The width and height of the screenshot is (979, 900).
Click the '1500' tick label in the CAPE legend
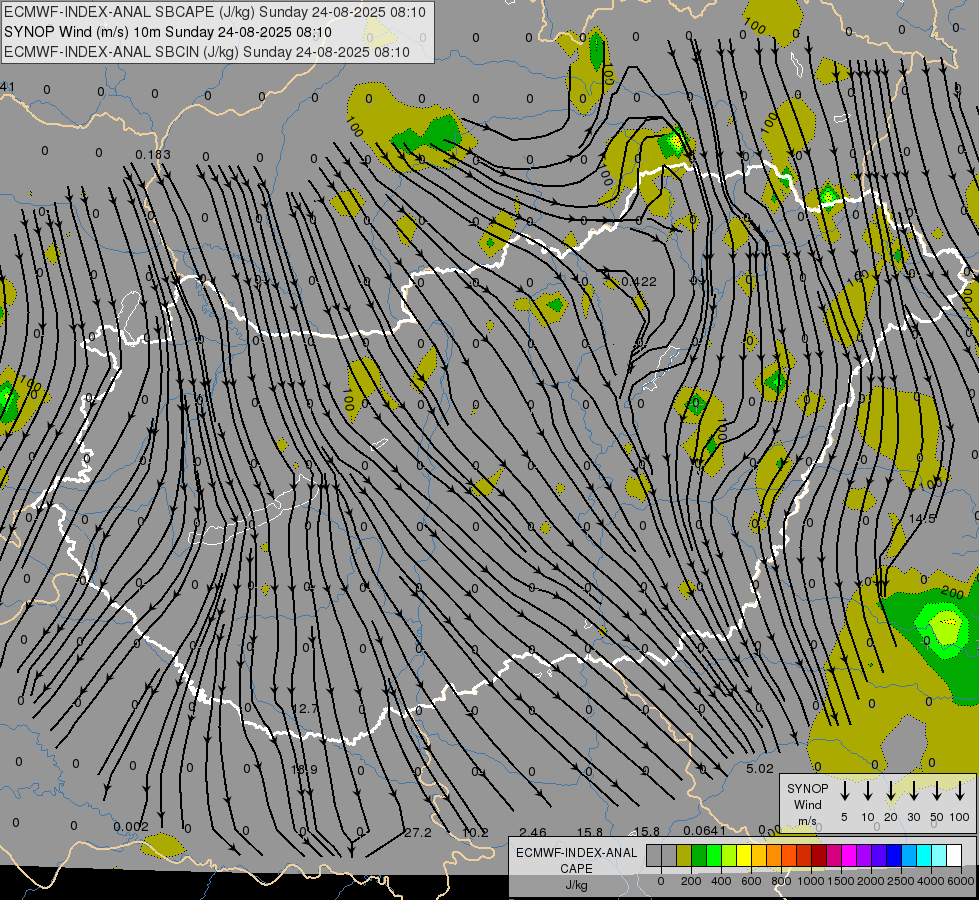[x=841, y=881]
